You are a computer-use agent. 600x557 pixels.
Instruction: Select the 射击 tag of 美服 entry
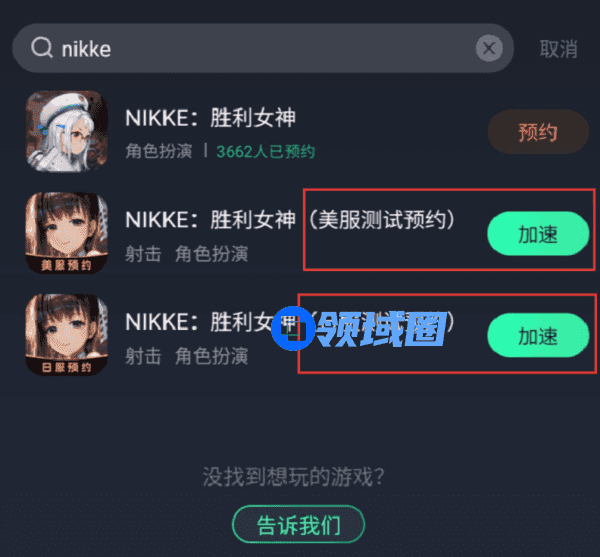[x=143, y=254]
